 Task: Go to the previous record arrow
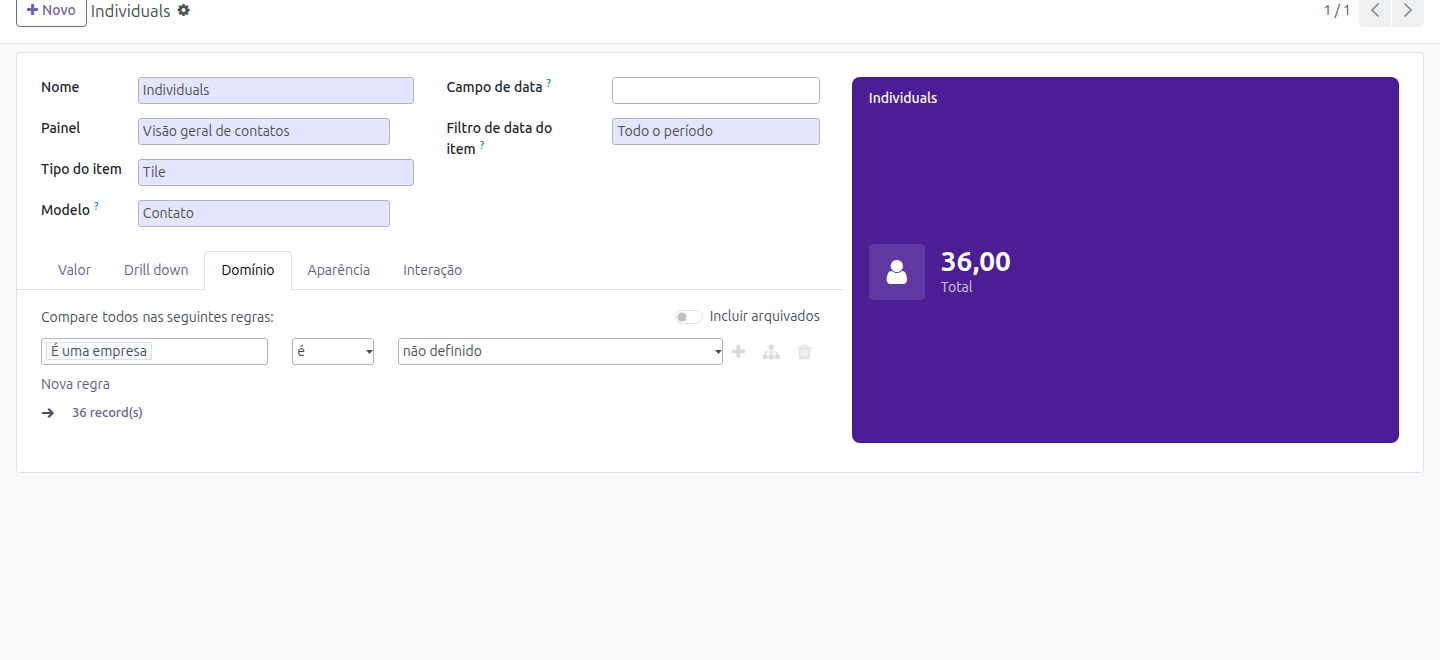pos(1375,11)
